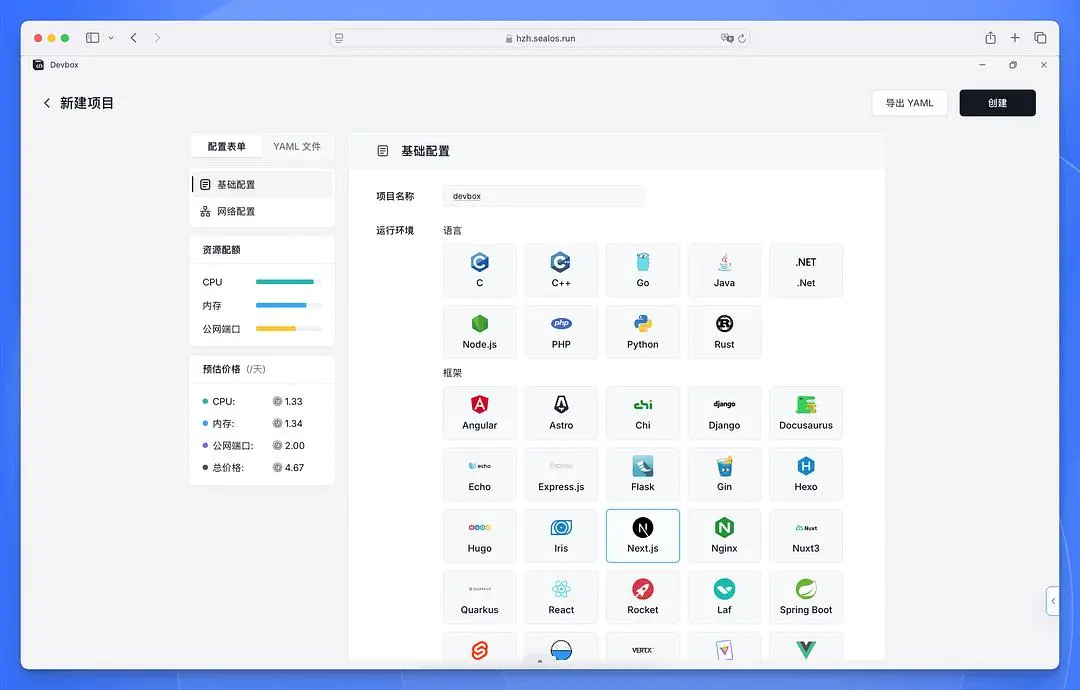Choose the Go runtime card
The image size is (1080, 690).
[643, 270]
